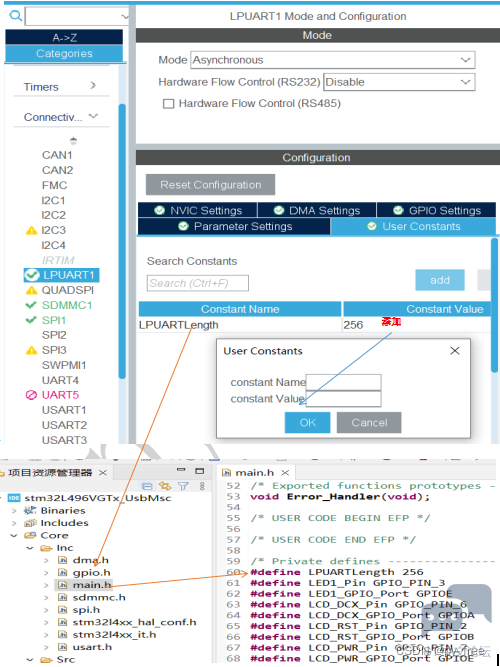Image resolution: width=500 pixels, height=667 pixels.
Task: Open gpio.h in the project tree
Action: pos(91,573)
